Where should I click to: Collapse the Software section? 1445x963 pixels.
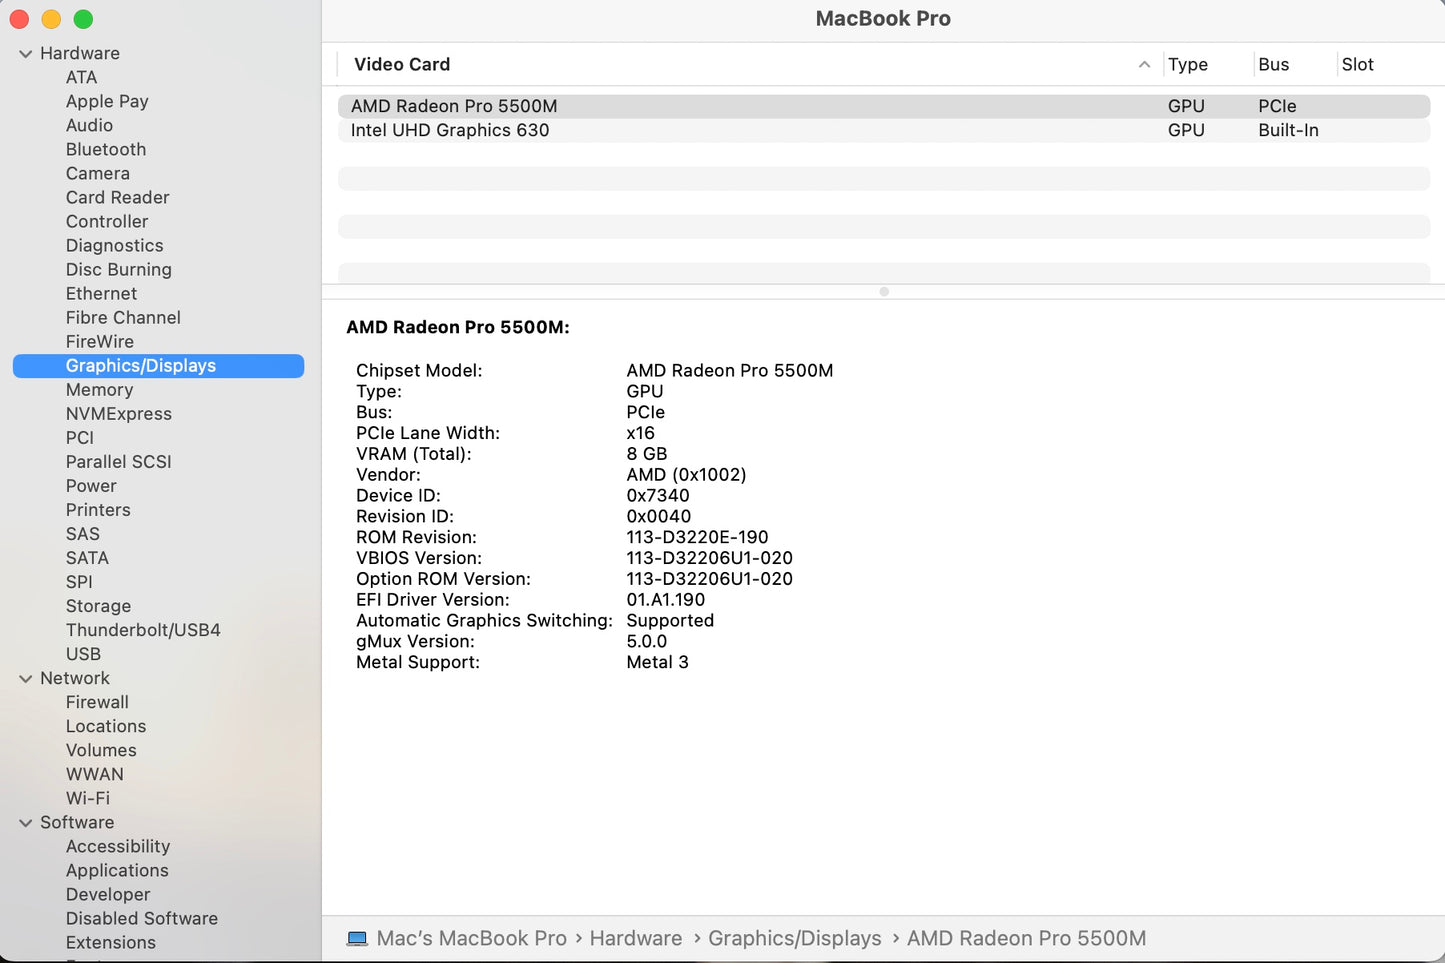pyautogui.click(x=25, y=822)
